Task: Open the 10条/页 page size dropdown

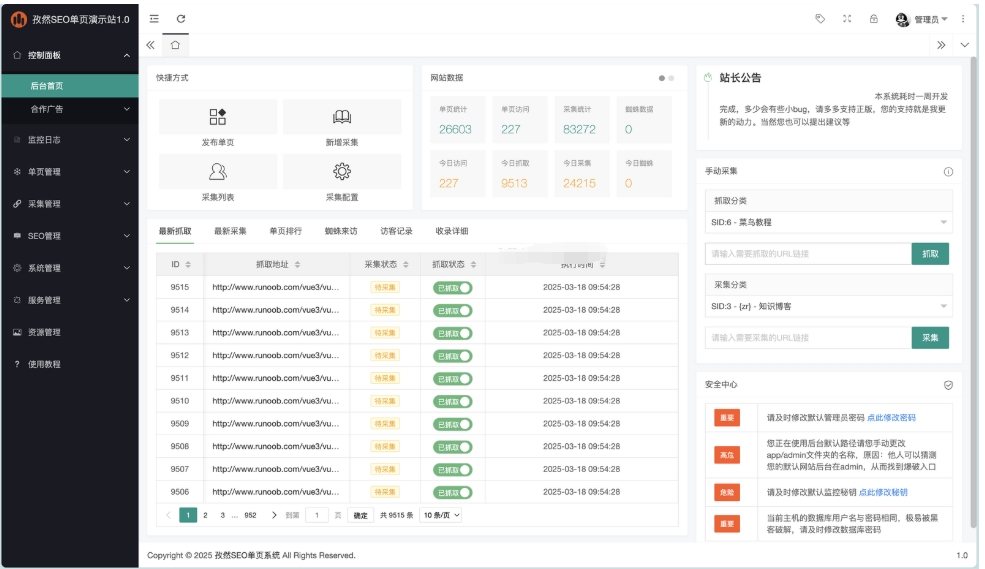Action: point(441,515)
